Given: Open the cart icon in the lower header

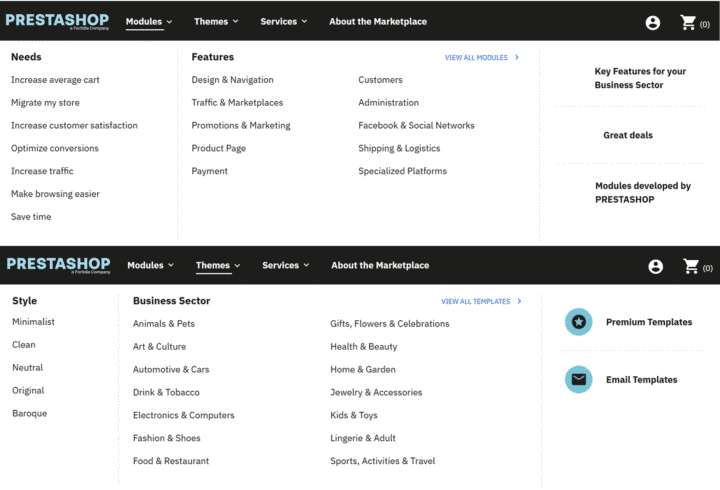Looking at the screenshot, I should (x=691, y=266).
